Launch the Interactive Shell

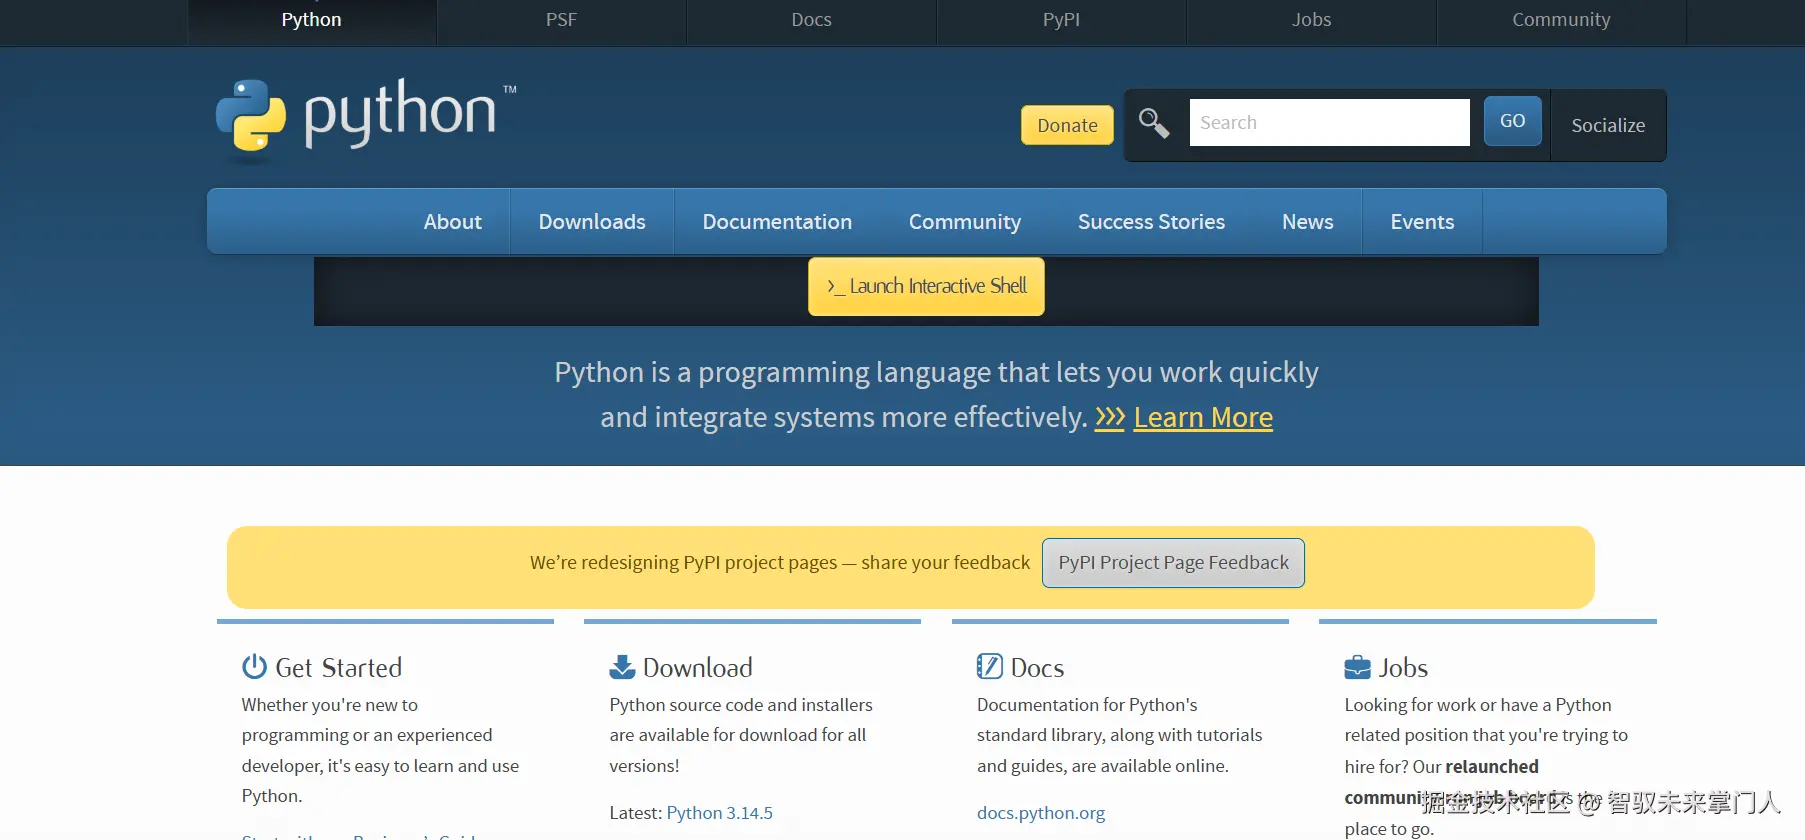pyautogui.click(x=926, y=287)
